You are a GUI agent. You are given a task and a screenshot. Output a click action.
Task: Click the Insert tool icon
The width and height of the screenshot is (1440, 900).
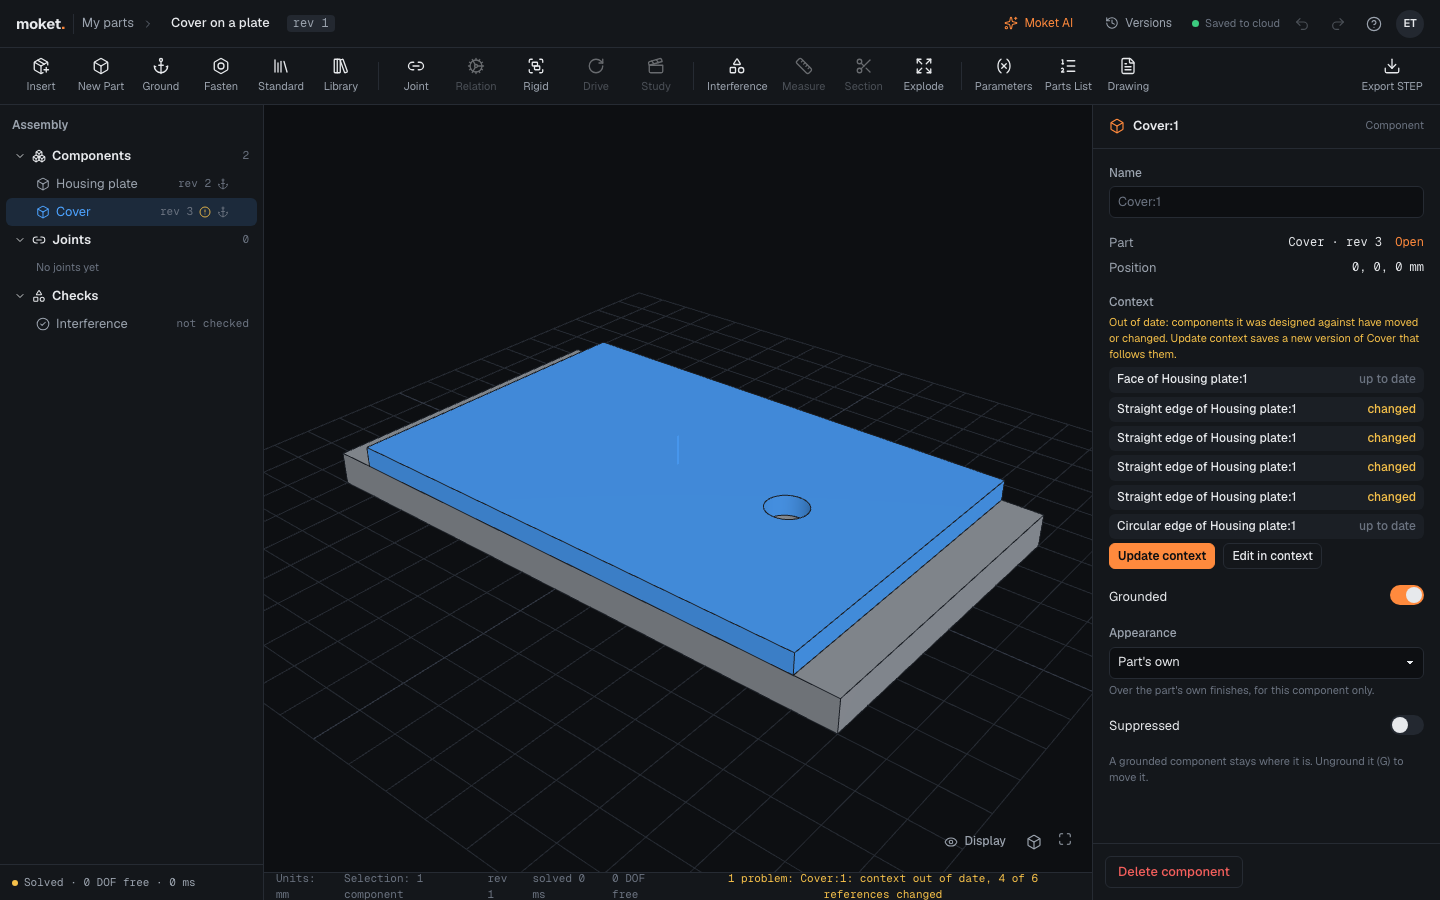(41, 66)
